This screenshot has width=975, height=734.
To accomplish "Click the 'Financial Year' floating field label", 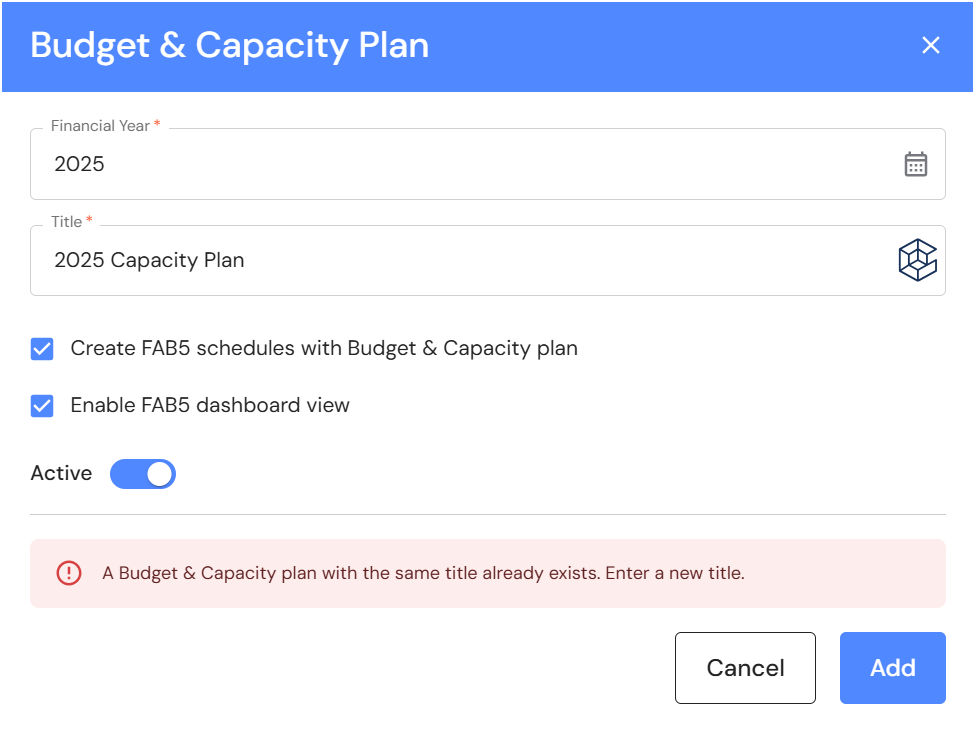I will (100, 126).
